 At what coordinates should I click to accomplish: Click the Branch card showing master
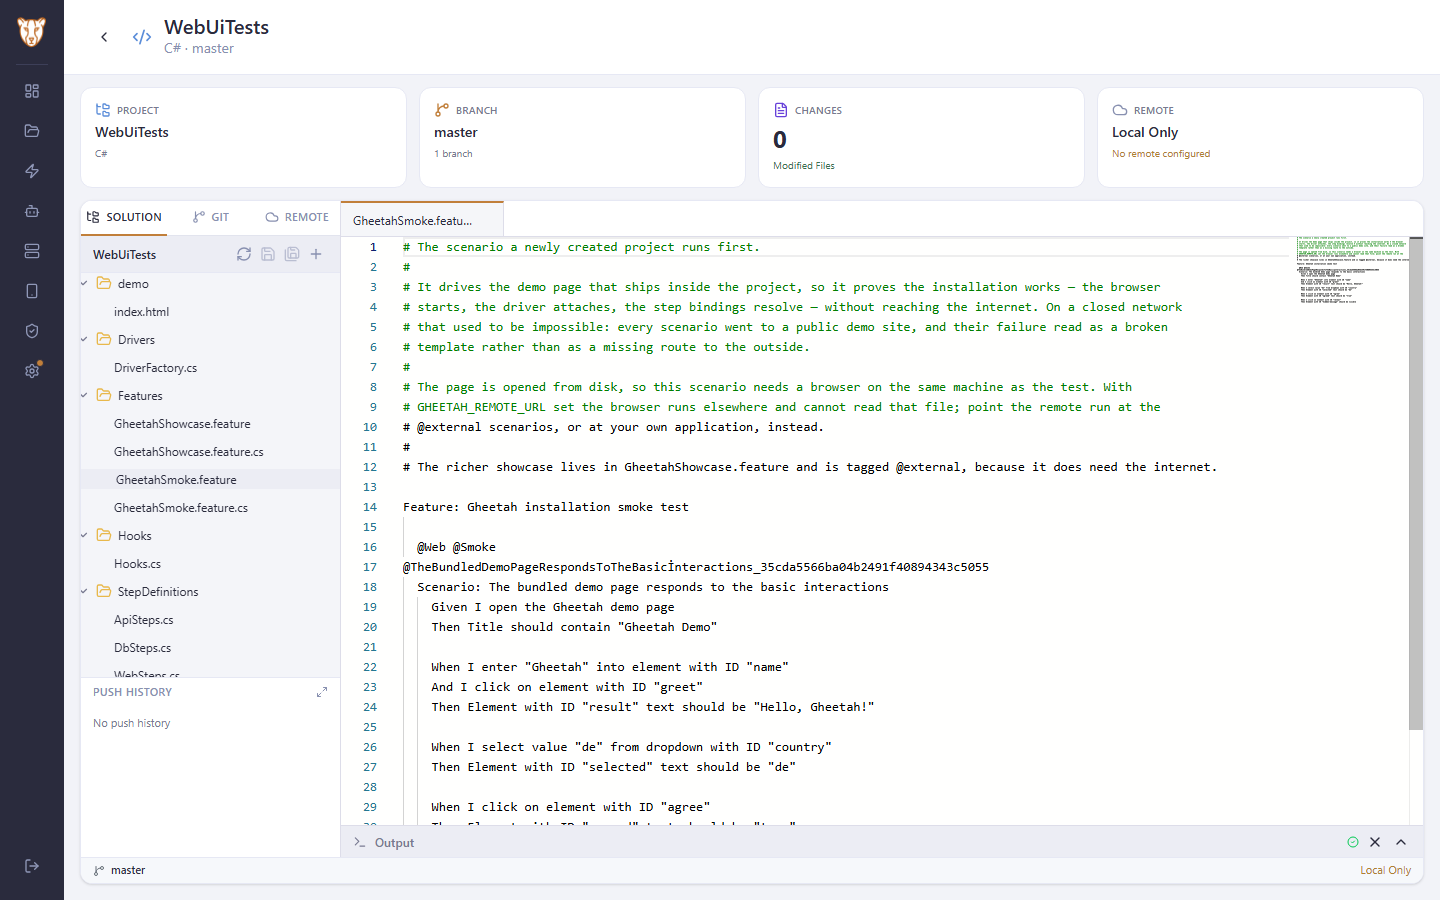[x=583, y=137]
